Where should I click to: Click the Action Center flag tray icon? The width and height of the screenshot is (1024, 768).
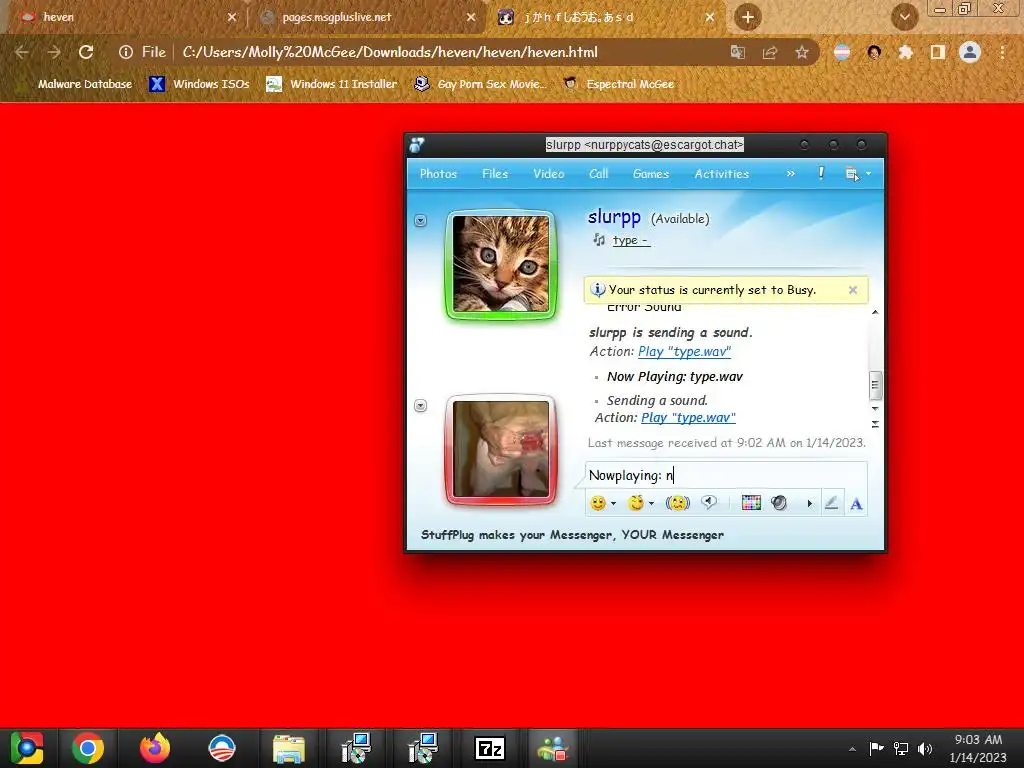point(876,748)
